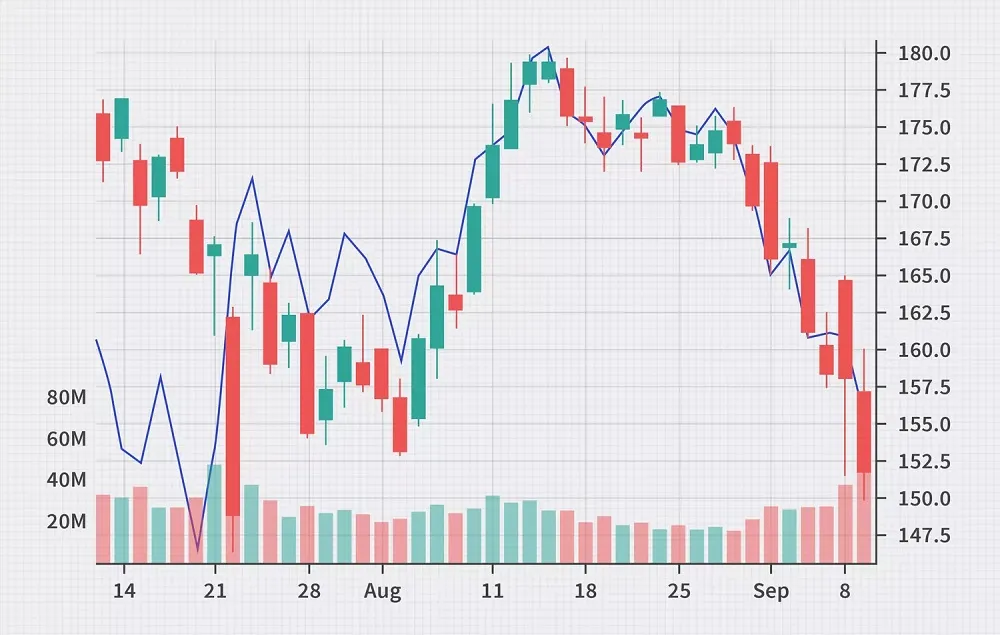Click the date label 14

point(122,592)
